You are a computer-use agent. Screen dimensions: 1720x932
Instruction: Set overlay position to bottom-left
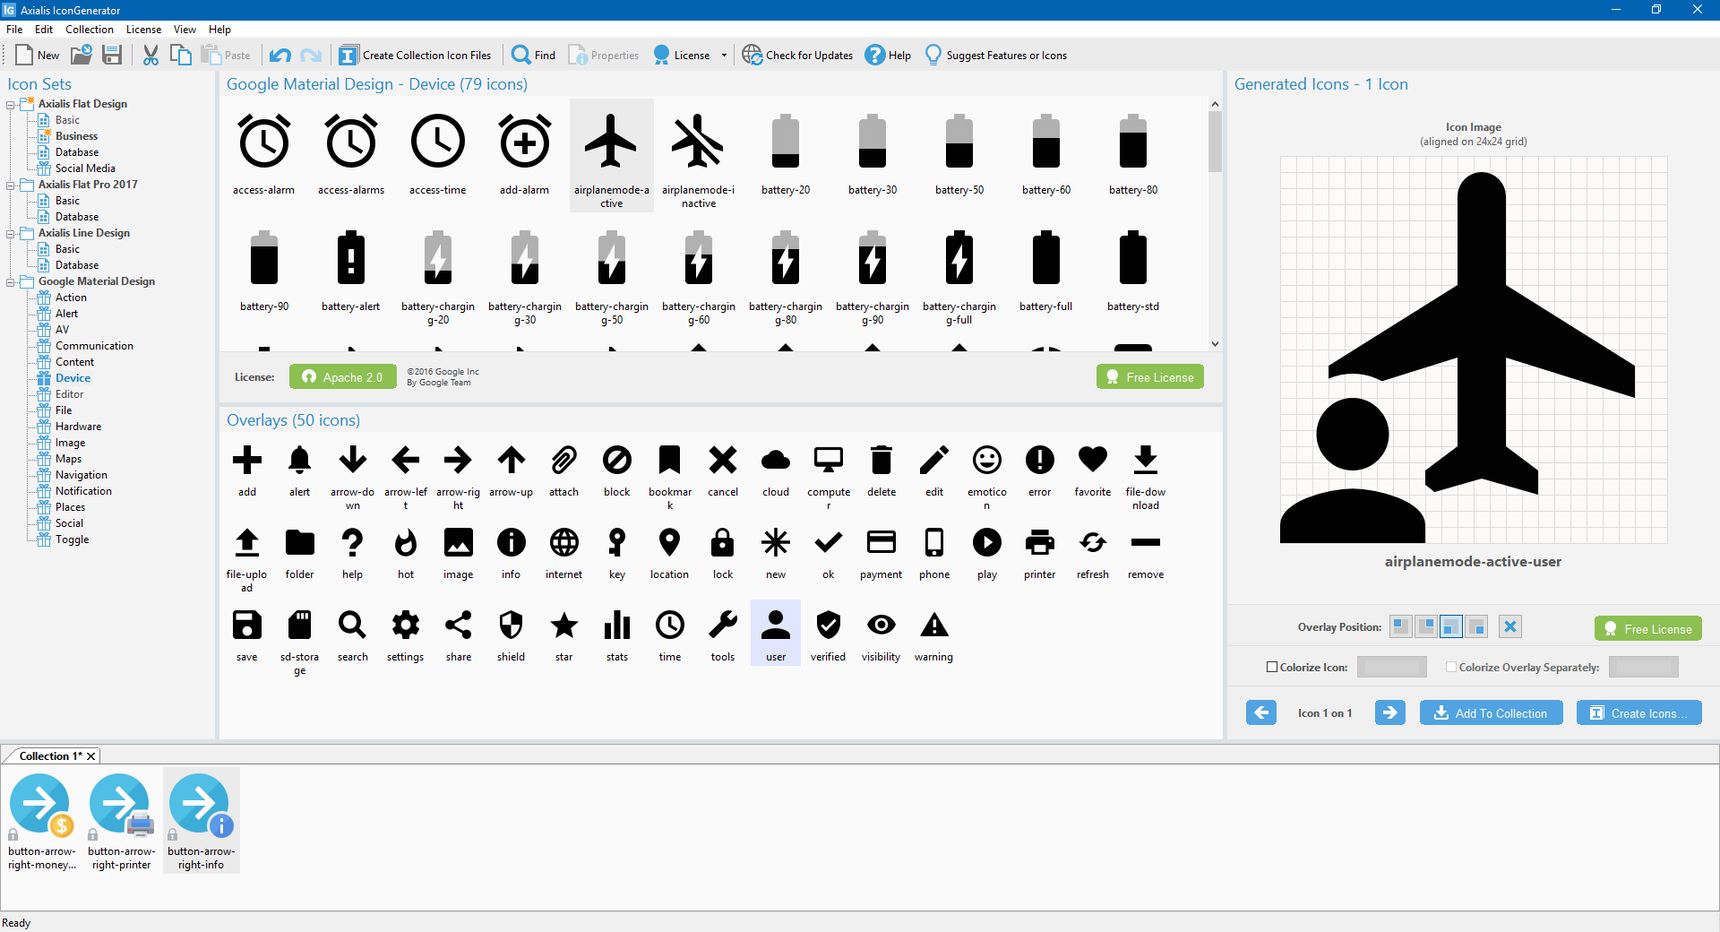pos(1451,627)
